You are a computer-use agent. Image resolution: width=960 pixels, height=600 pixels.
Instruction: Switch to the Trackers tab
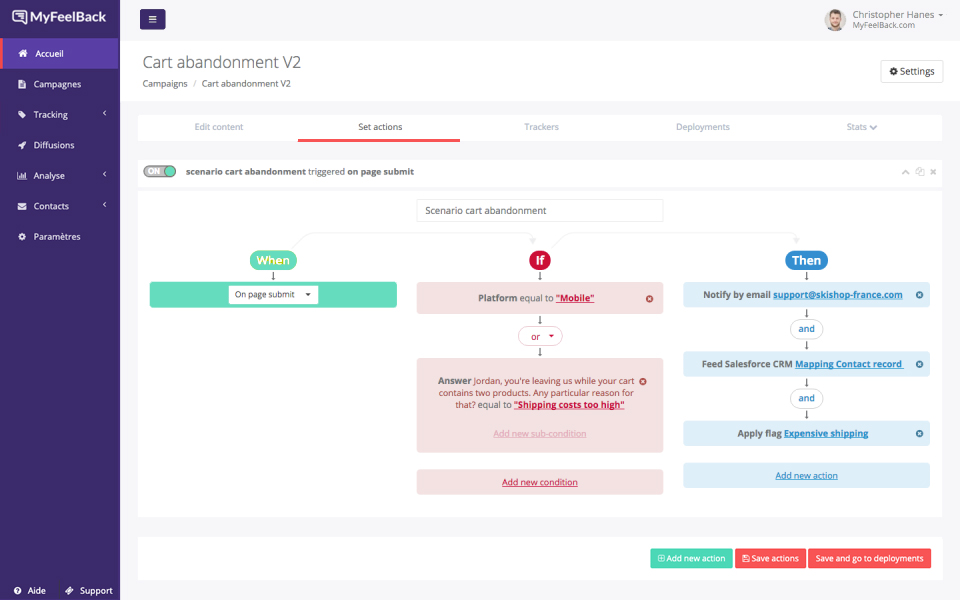click(x=541, y=126)
